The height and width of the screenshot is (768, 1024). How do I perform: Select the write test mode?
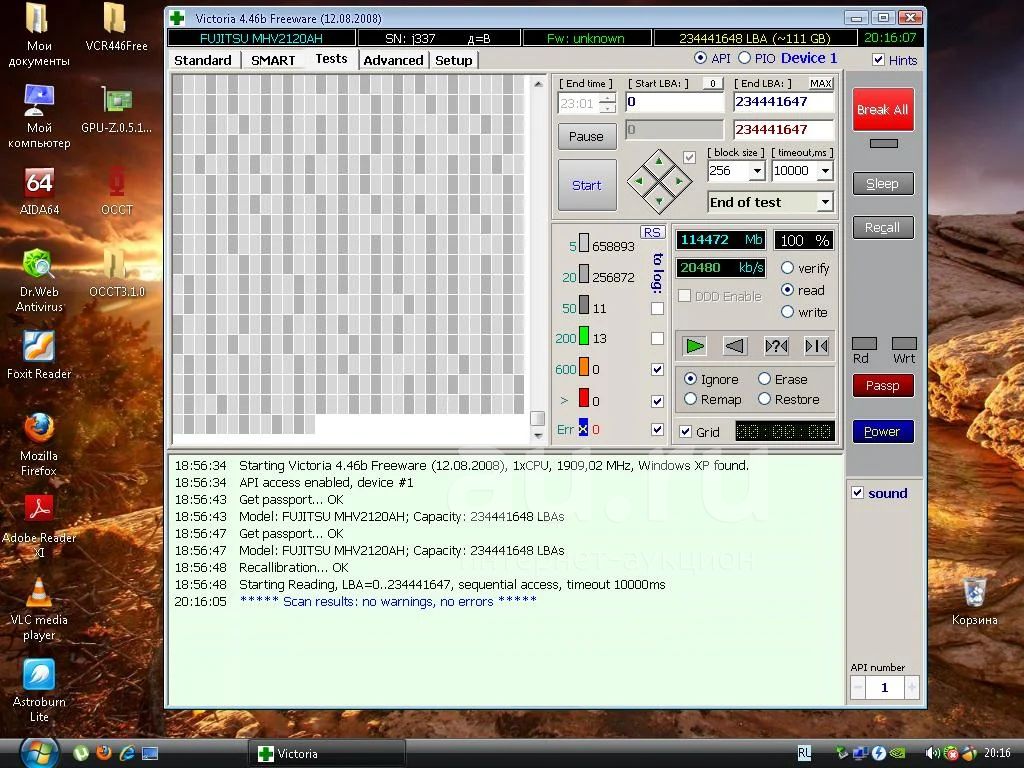pos(788,312)
